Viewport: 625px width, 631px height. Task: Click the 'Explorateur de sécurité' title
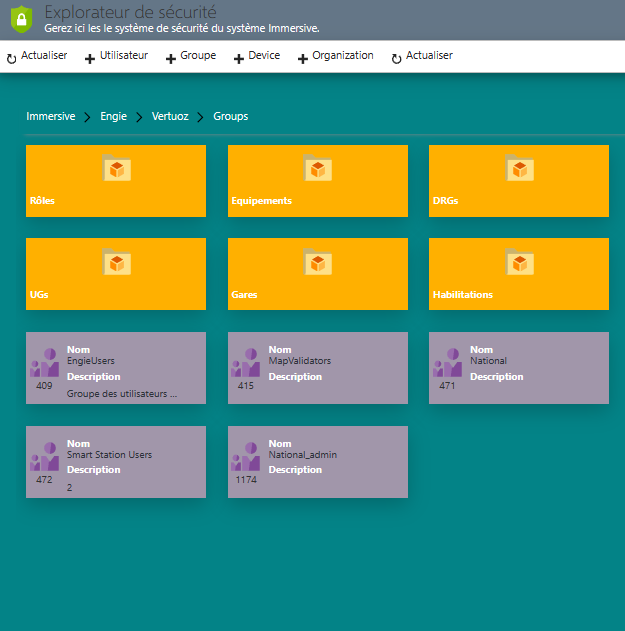pos(130,12)
